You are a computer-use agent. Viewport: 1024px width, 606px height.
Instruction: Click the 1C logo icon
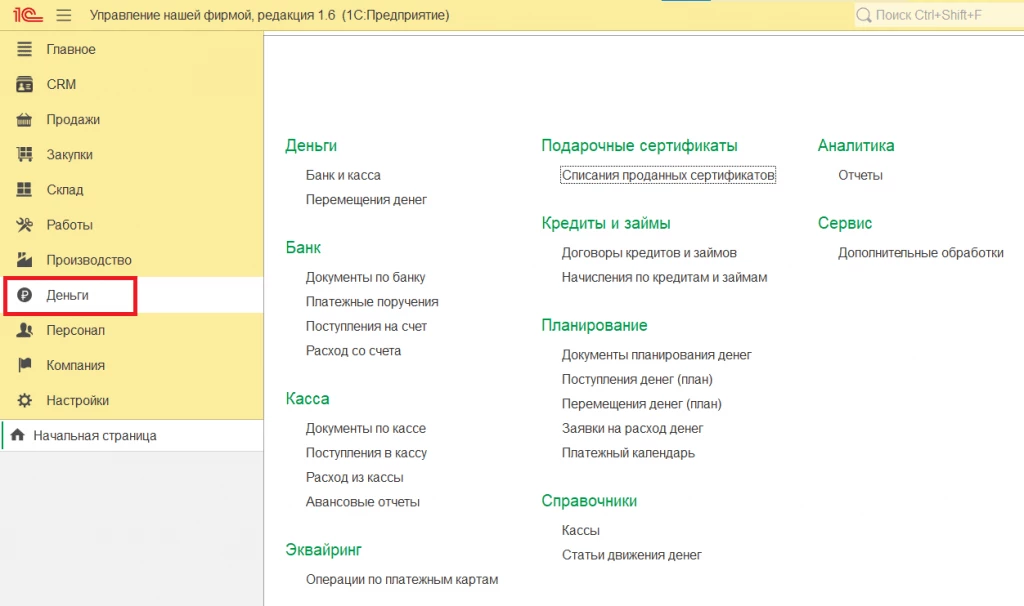[27, 14]
